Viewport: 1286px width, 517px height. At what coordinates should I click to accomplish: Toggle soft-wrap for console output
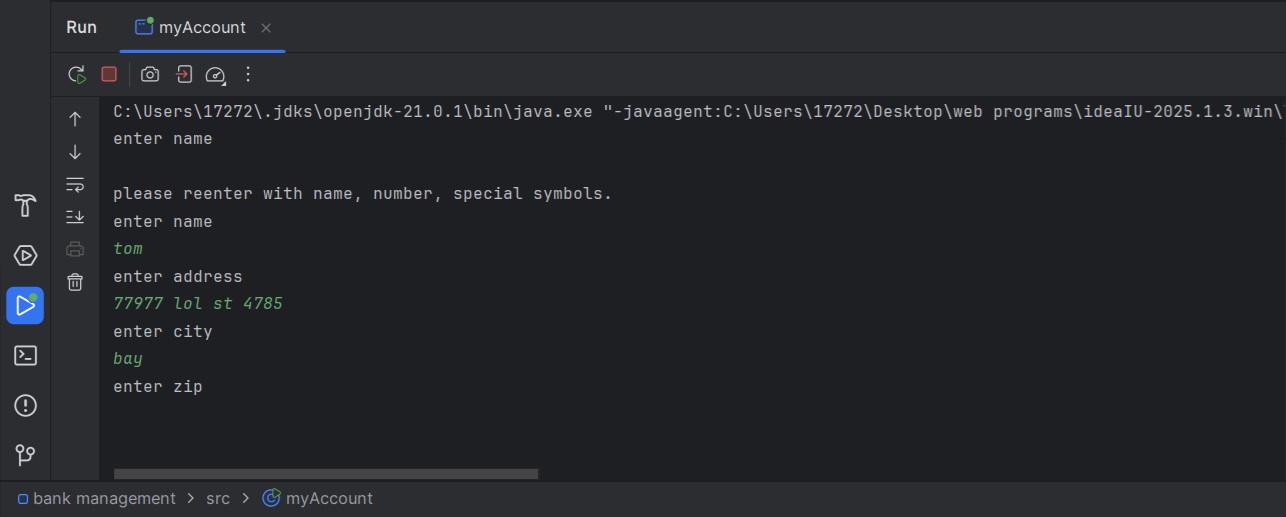75,184
